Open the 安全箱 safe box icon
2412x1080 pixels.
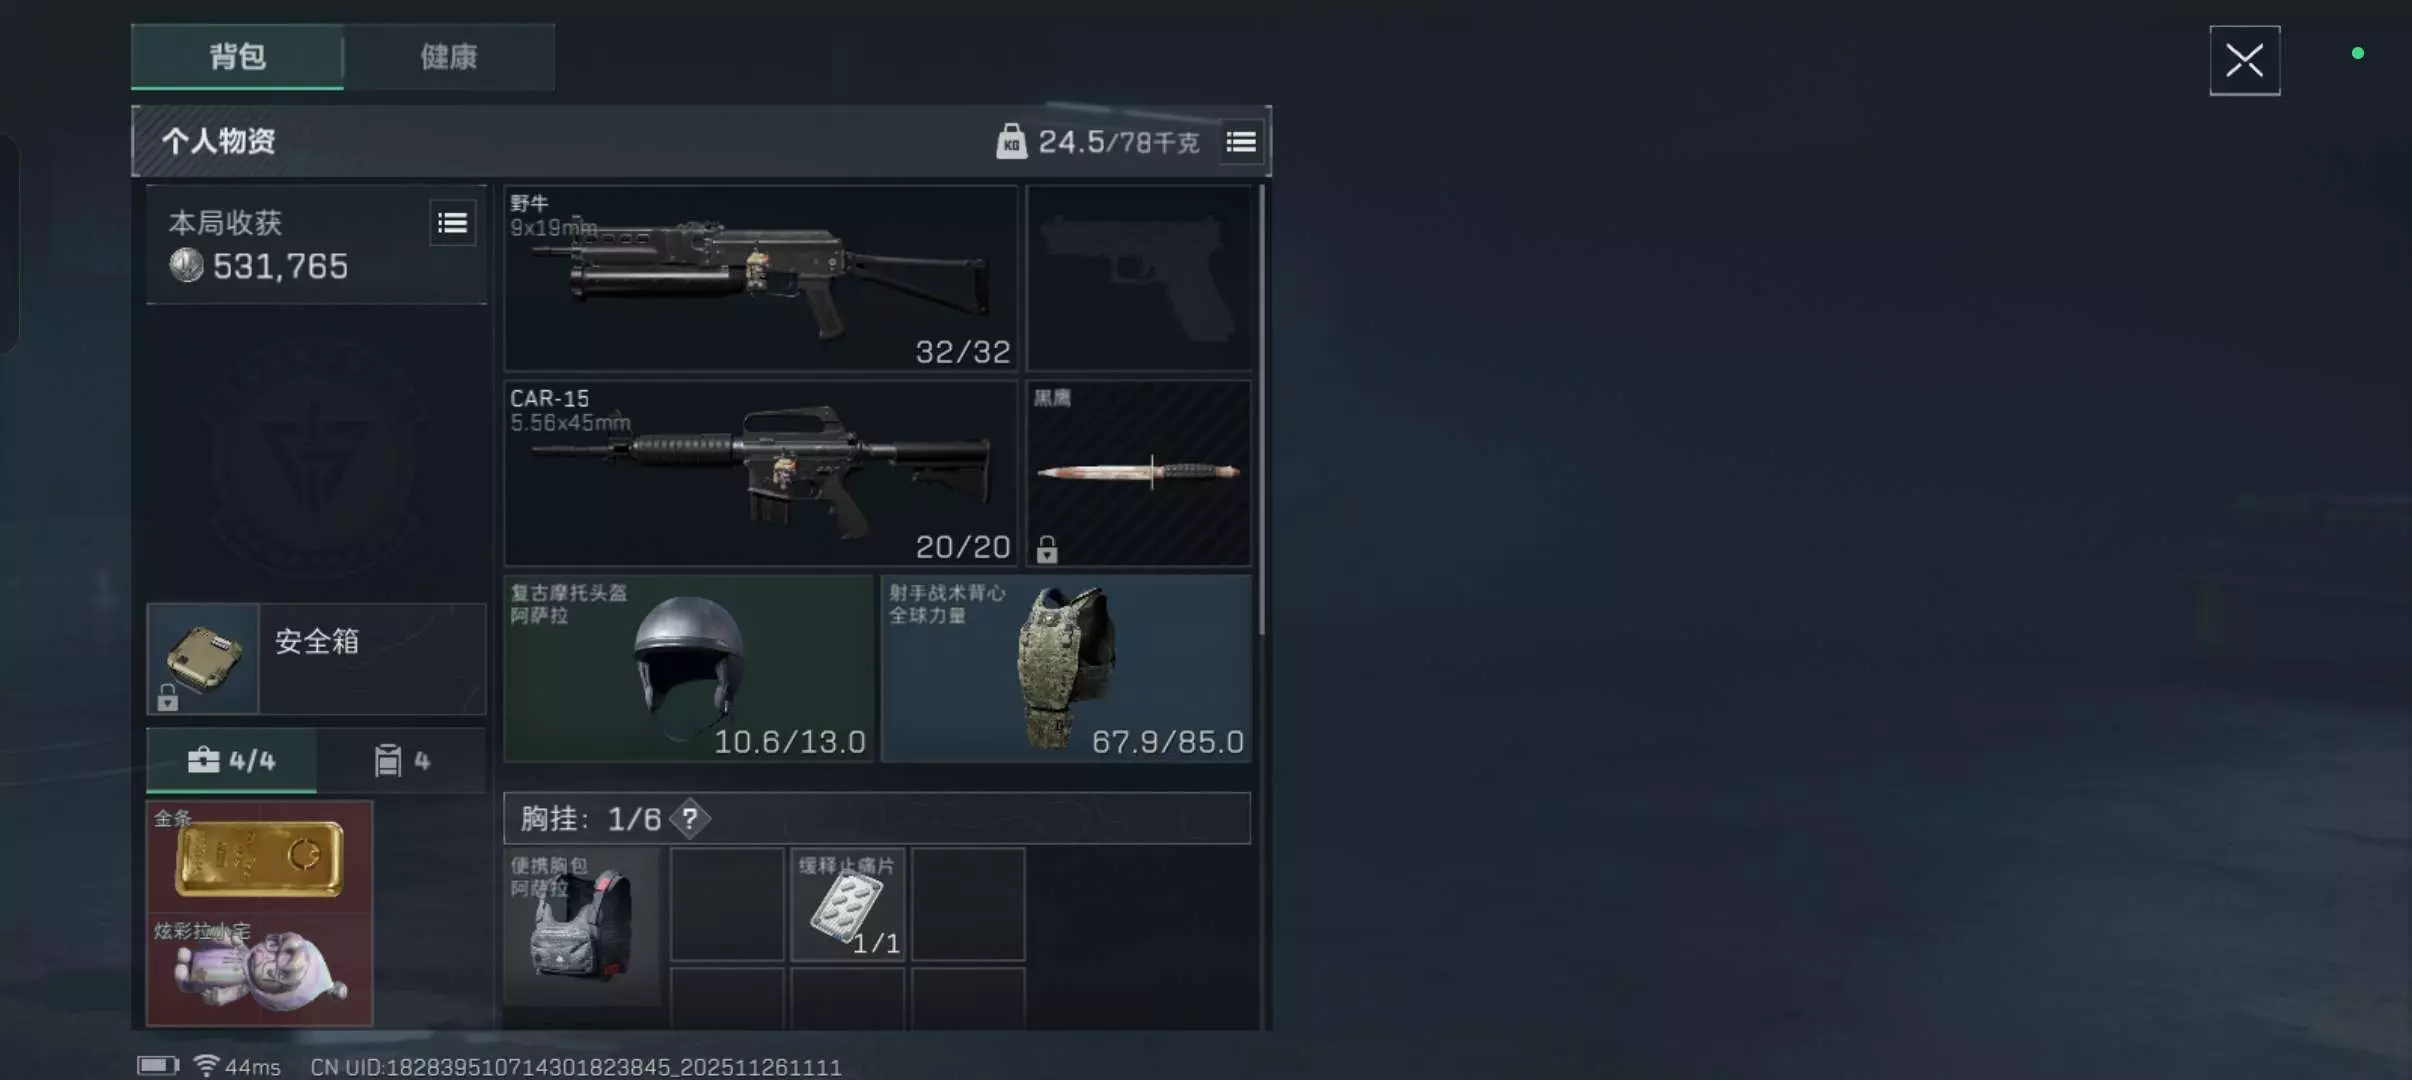point(203,658)
